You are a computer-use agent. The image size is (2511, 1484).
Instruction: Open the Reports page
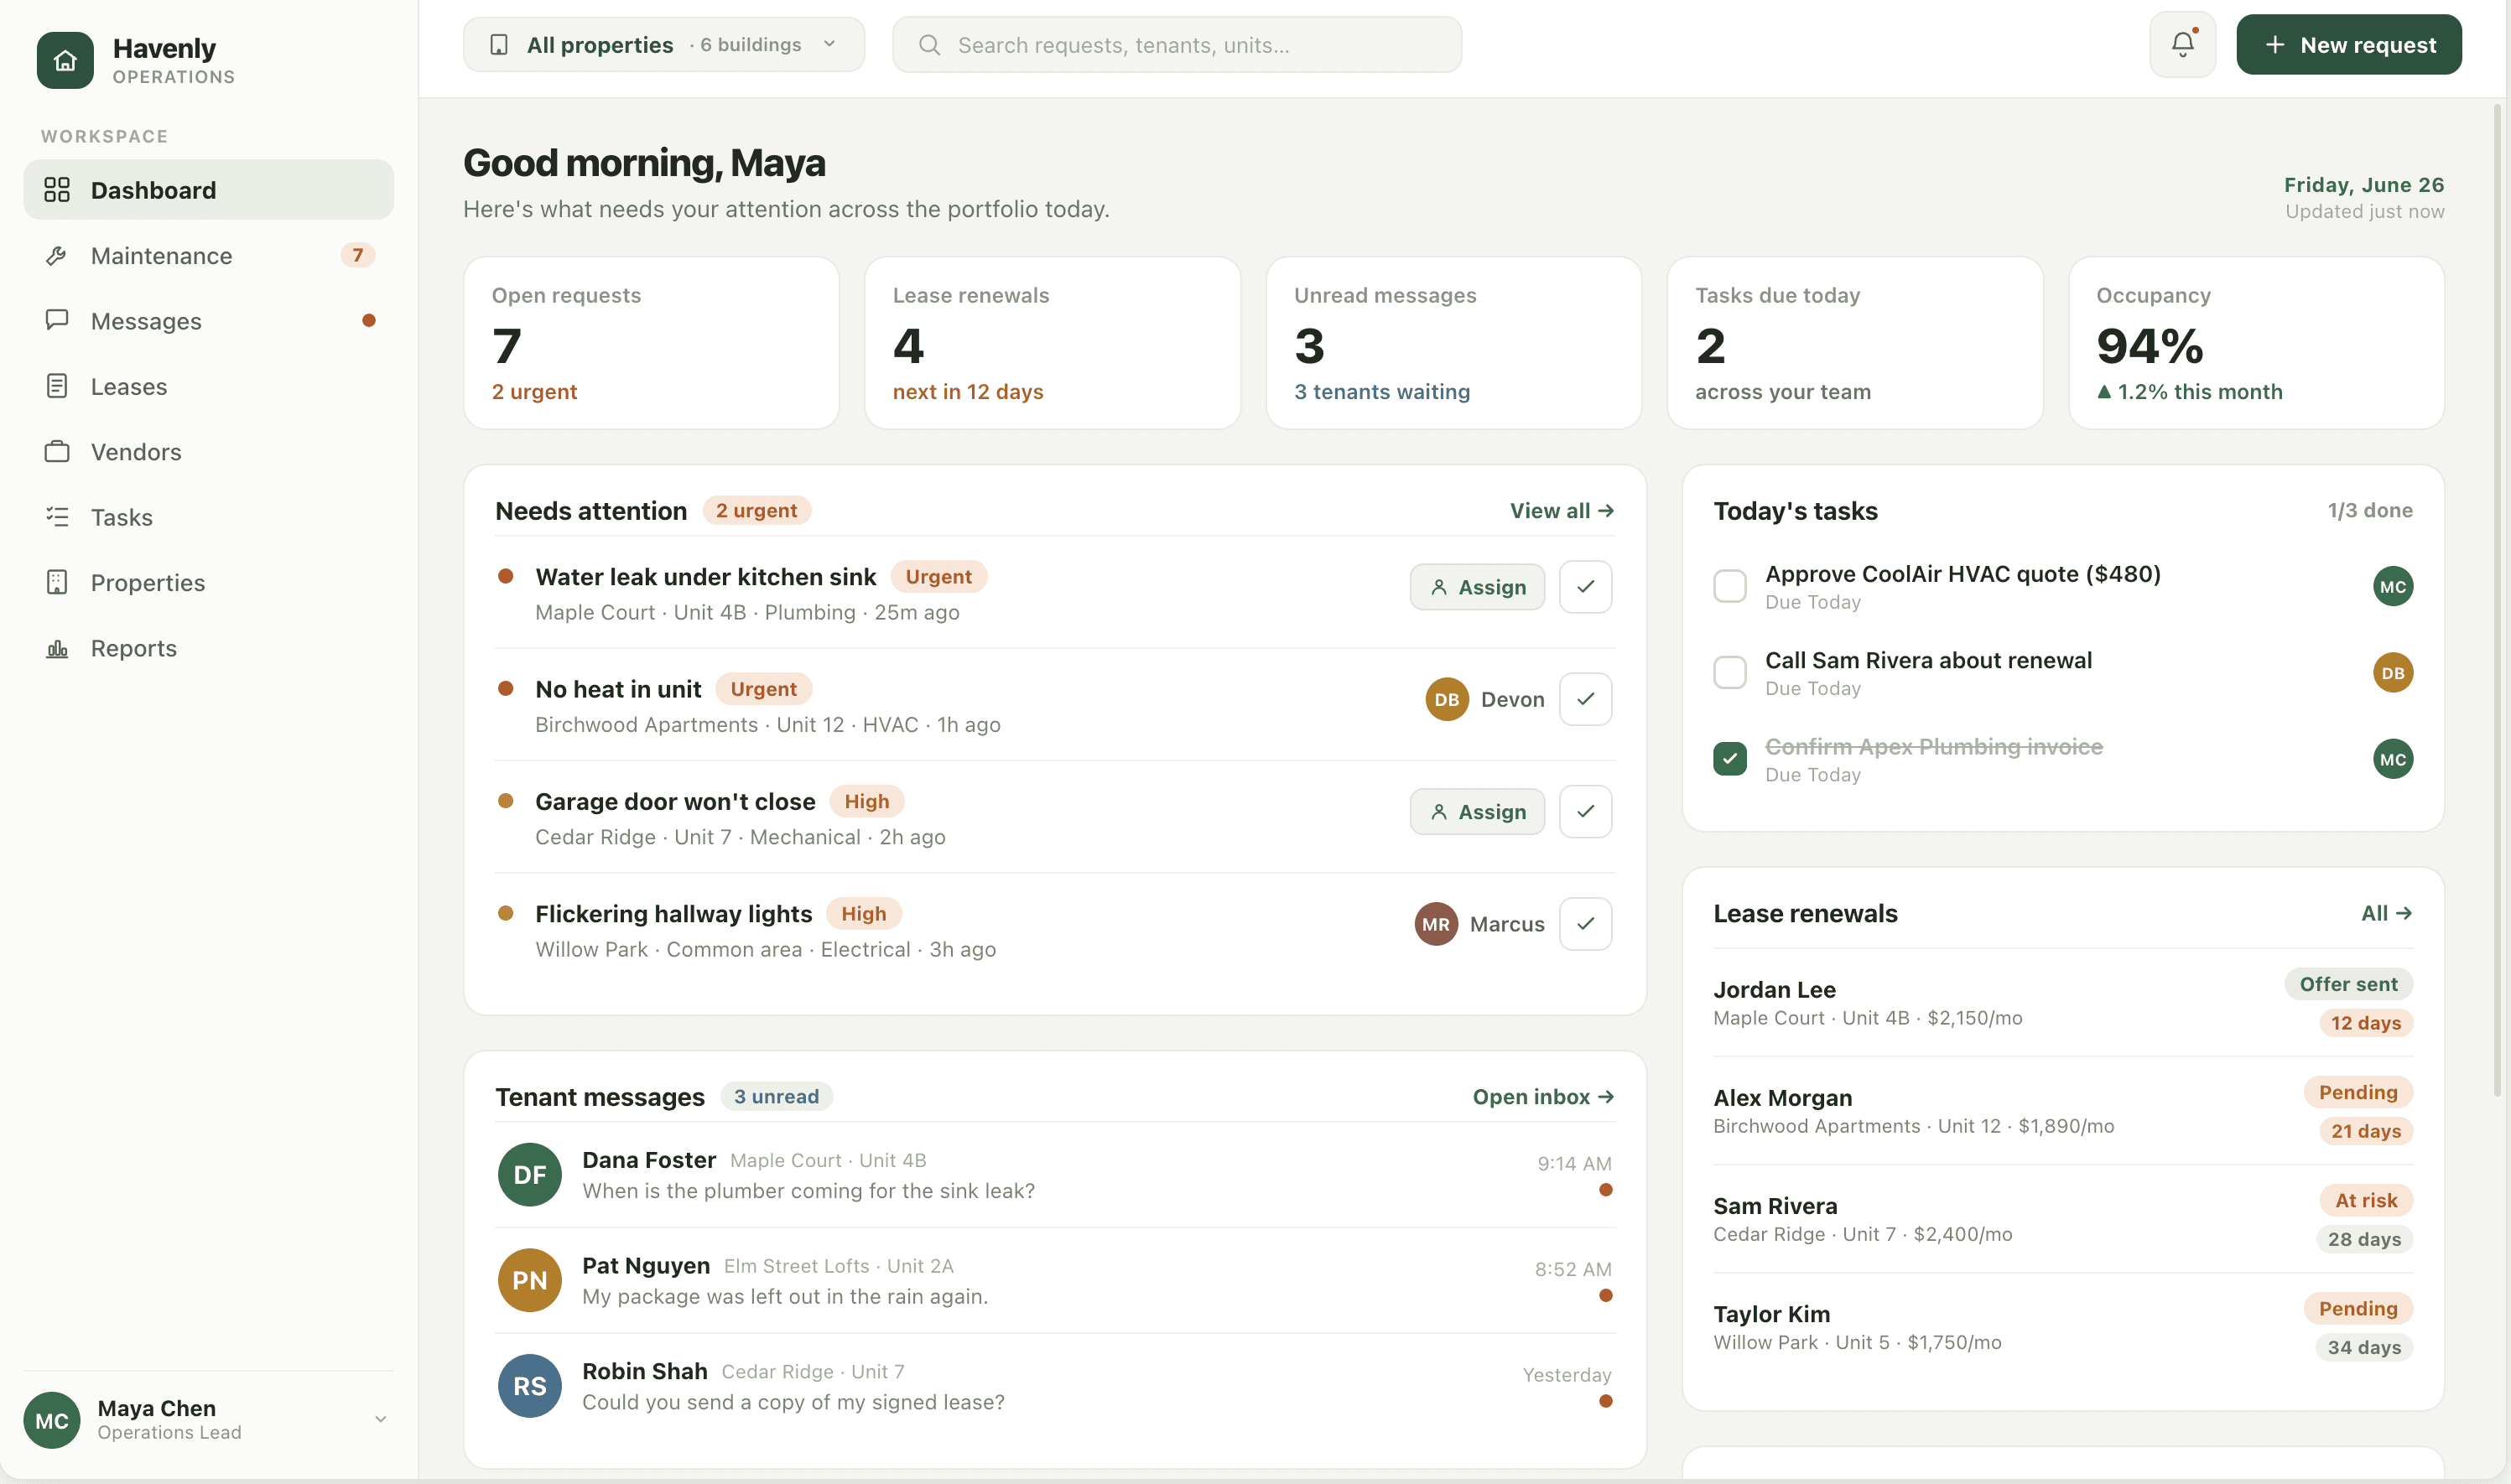tap(208, 648)
